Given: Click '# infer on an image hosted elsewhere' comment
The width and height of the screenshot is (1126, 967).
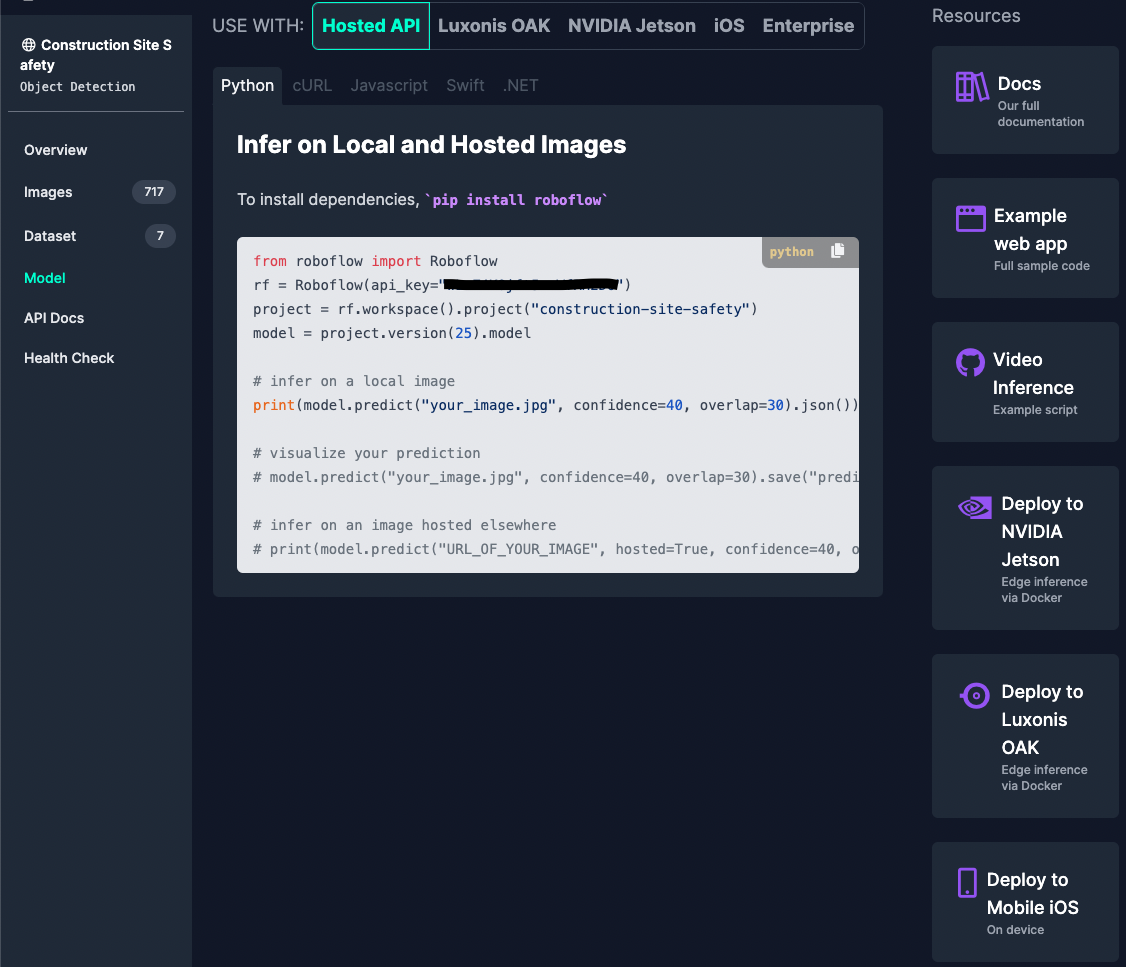Looking at the screenshot, I should (x=404, y=525).
